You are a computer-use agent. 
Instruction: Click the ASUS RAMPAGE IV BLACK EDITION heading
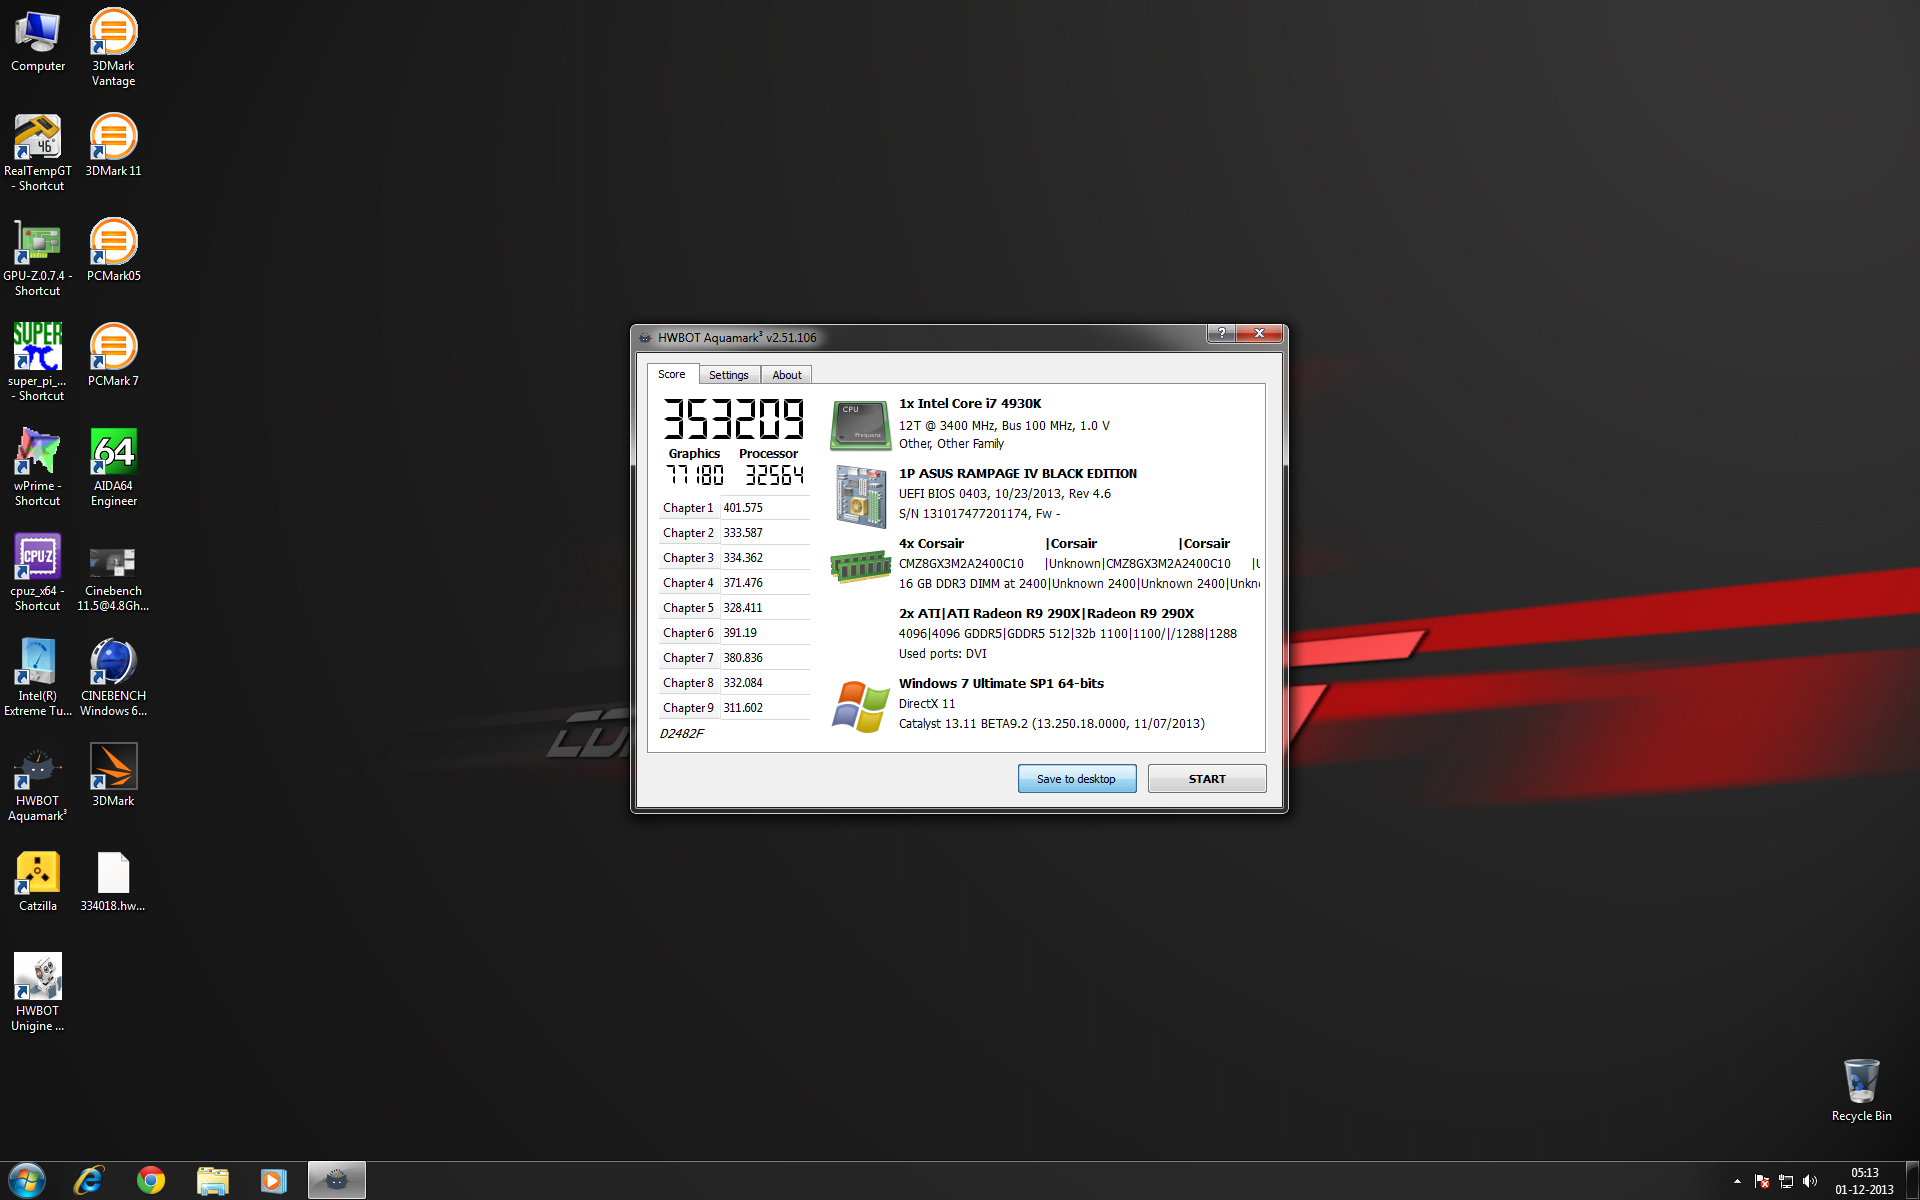pos(1018,474)
